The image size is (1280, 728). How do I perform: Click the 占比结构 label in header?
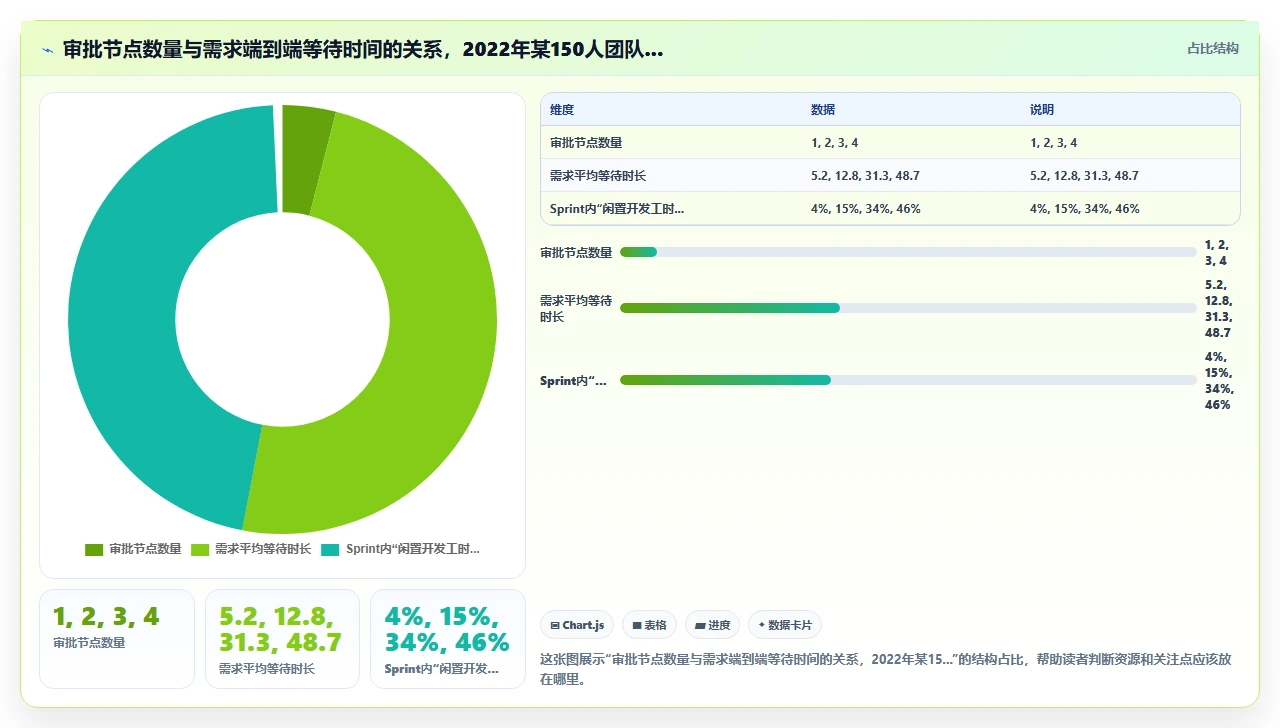1212,48
